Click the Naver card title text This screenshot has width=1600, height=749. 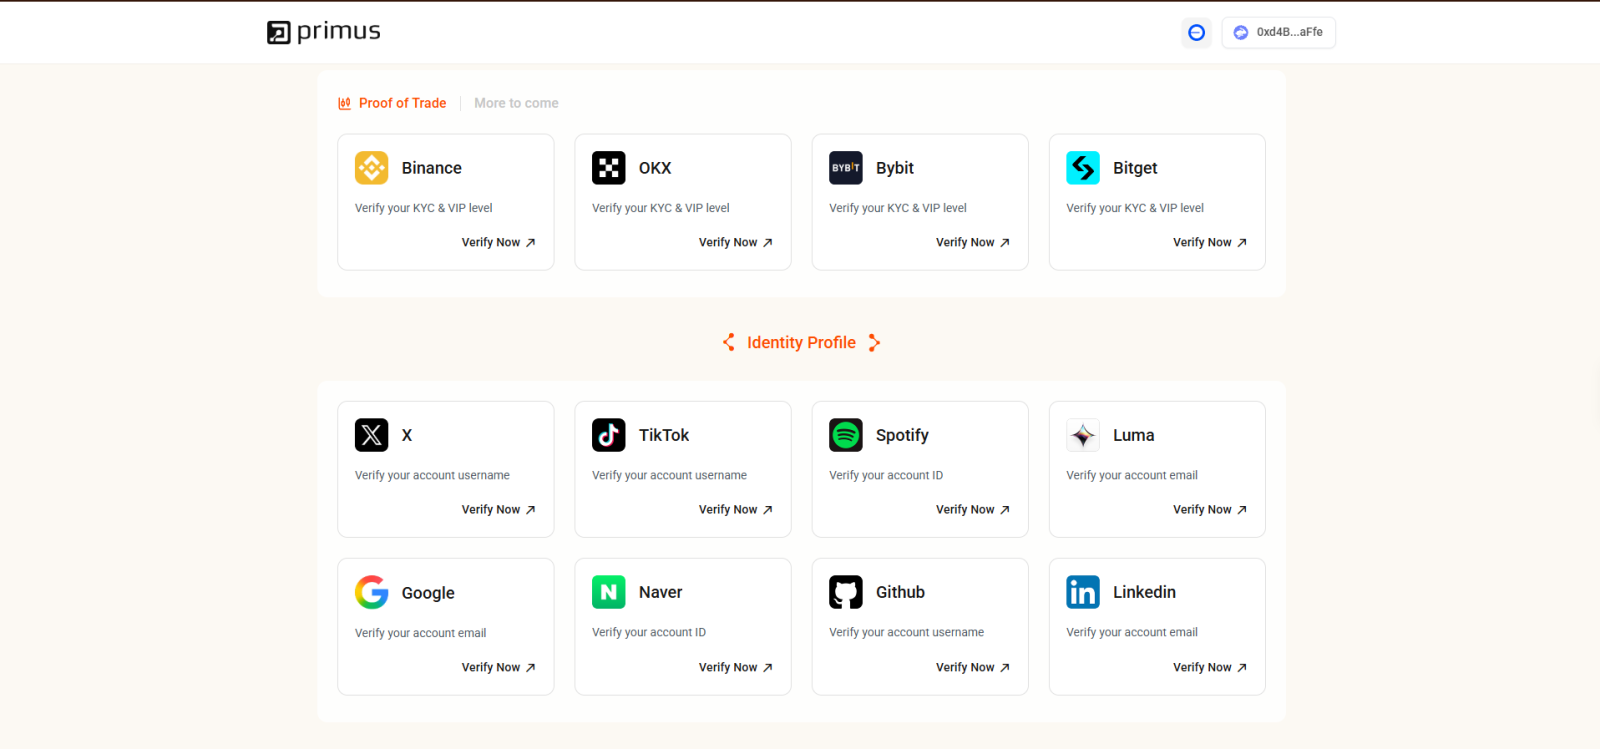point(660,592)
